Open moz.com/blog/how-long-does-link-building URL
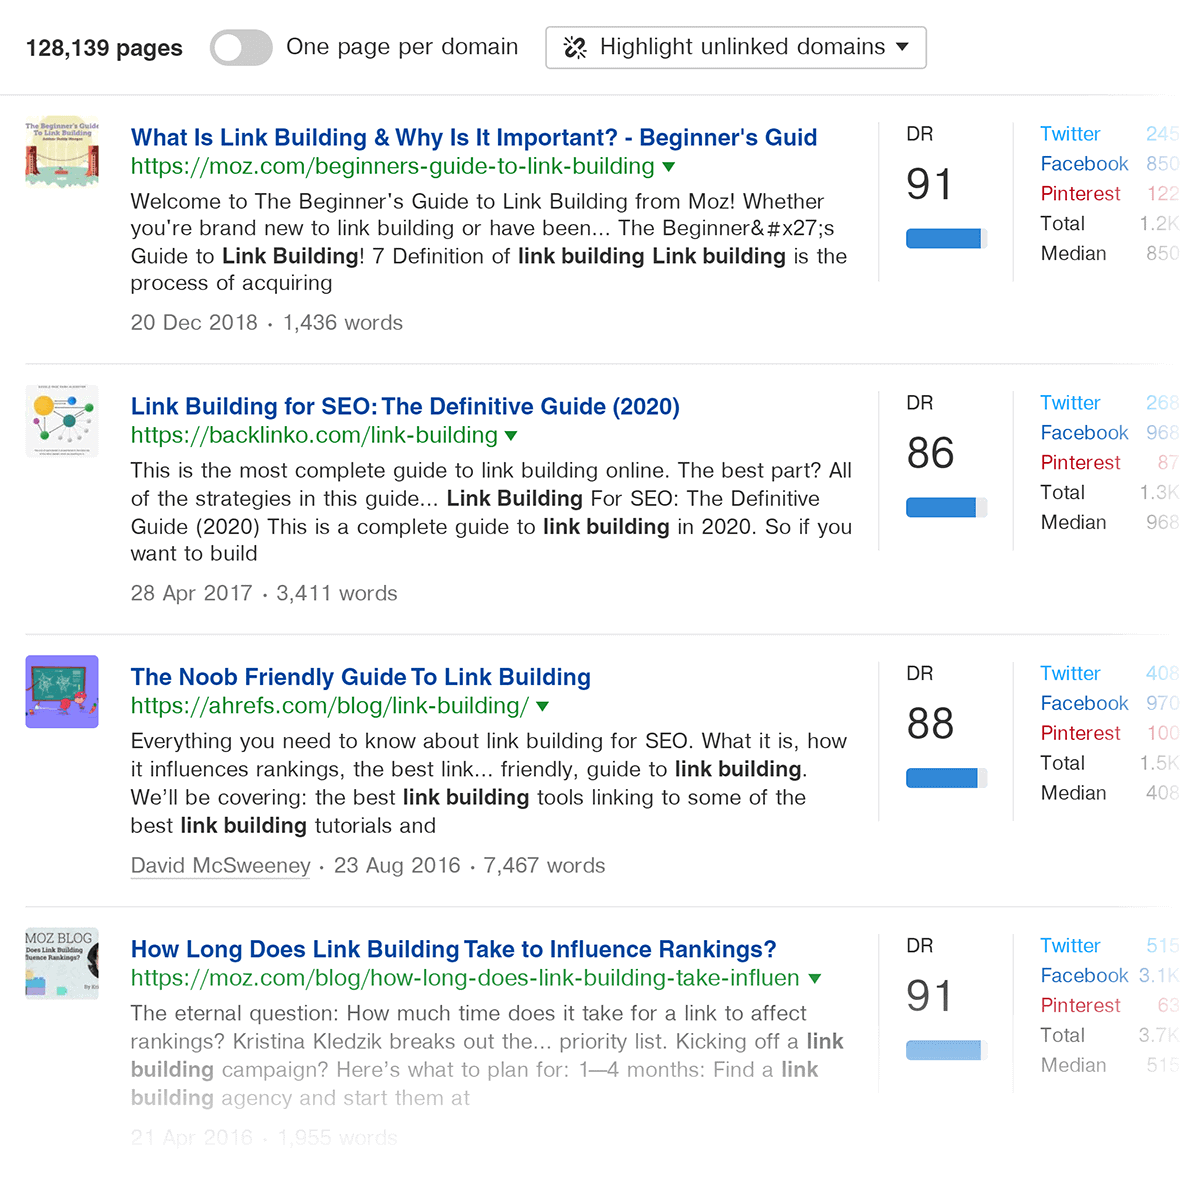The width and height of the screenshot is (1200, 1177). coord(465,977)
